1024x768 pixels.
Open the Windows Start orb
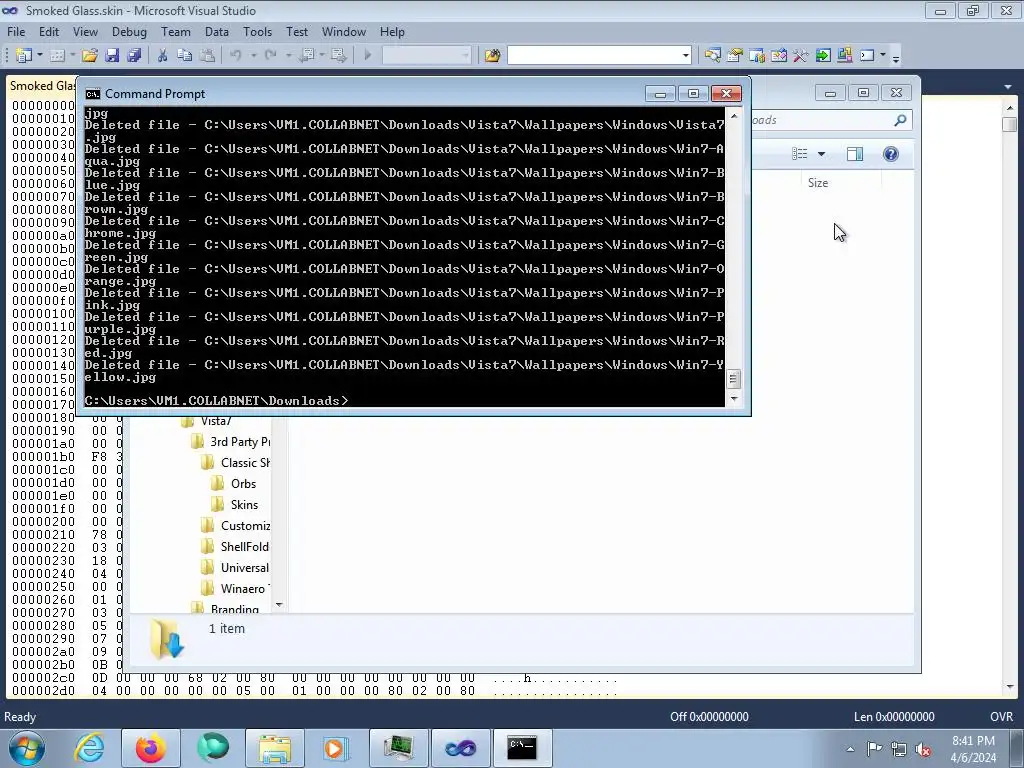[x=26, y=748]
